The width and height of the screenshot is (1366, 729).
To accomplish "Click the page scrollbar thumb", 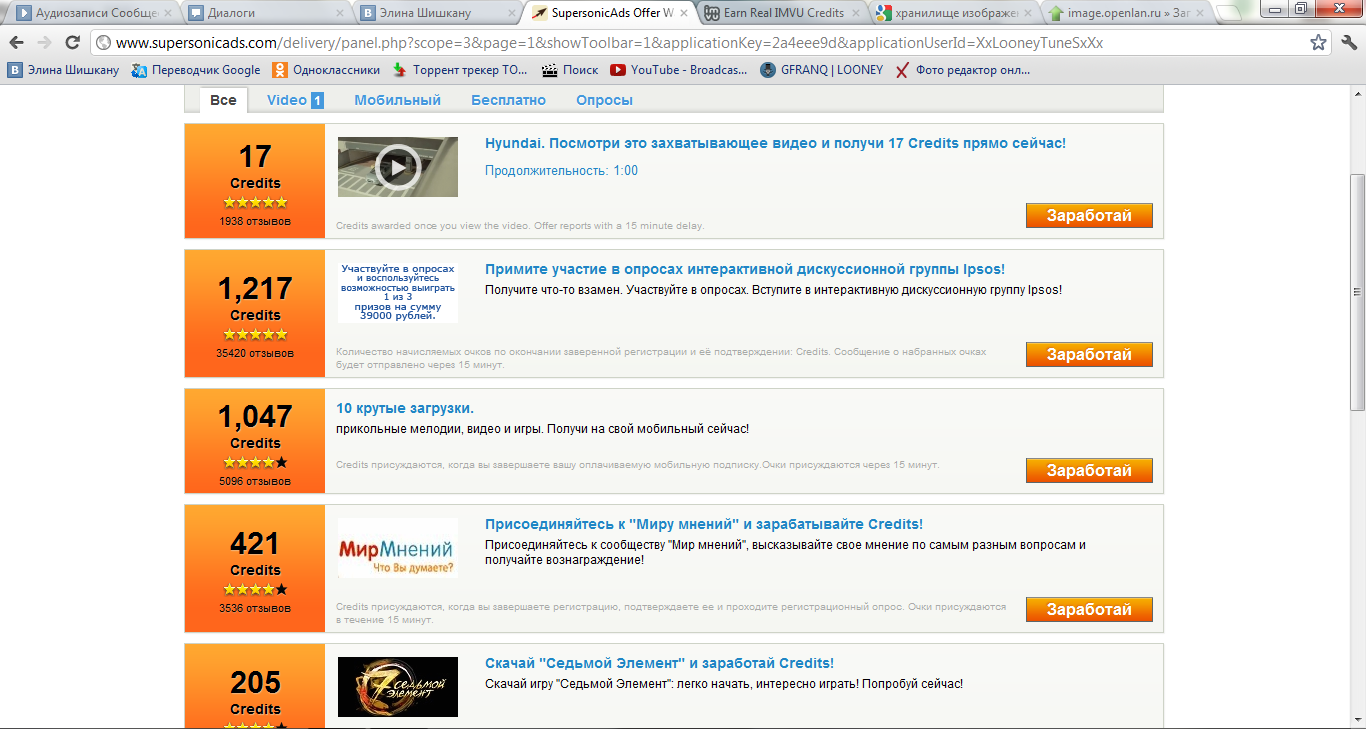I will (1357, 292).
